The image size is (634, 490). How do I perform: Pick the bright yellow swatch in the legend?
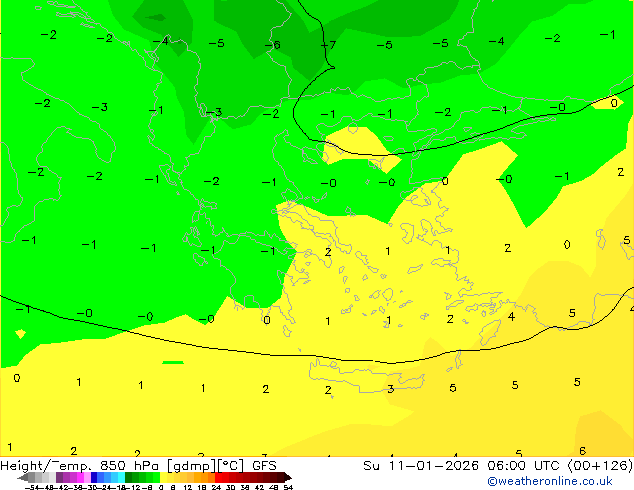coord(164,477)
